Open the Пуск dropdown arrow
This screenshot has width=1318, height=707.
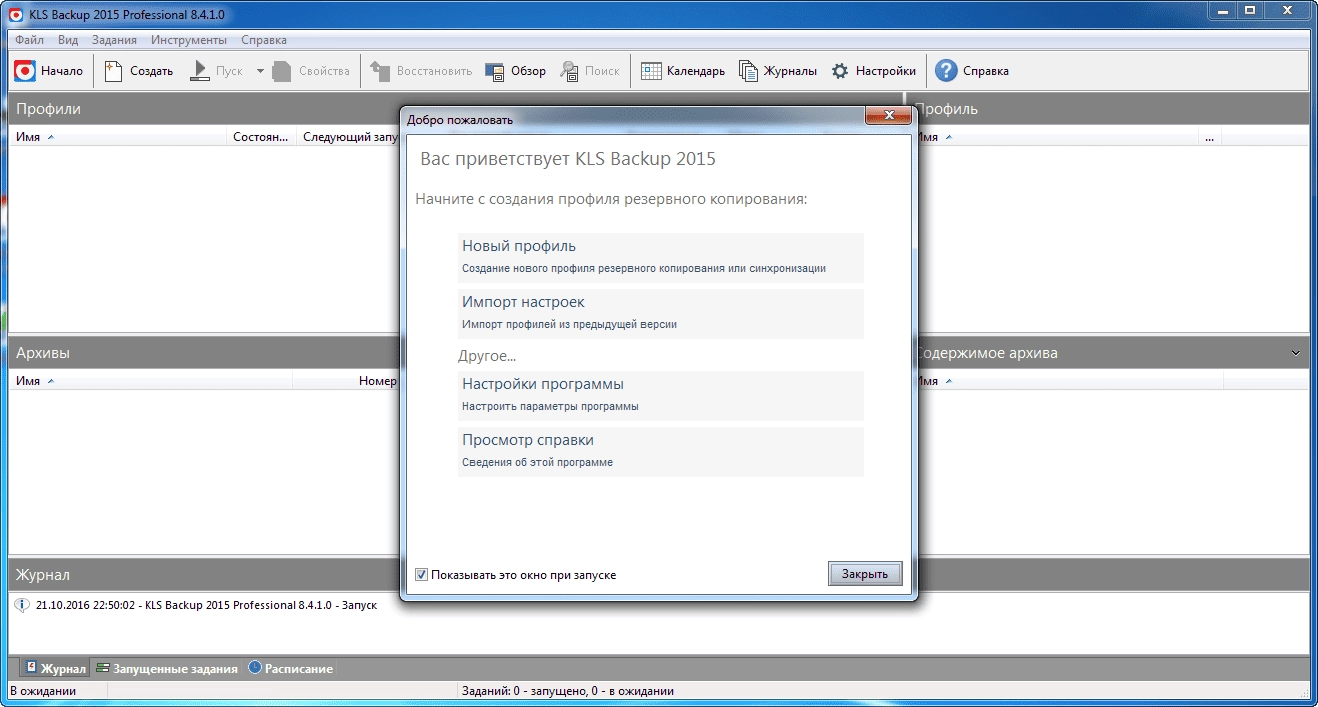(260, 71)
